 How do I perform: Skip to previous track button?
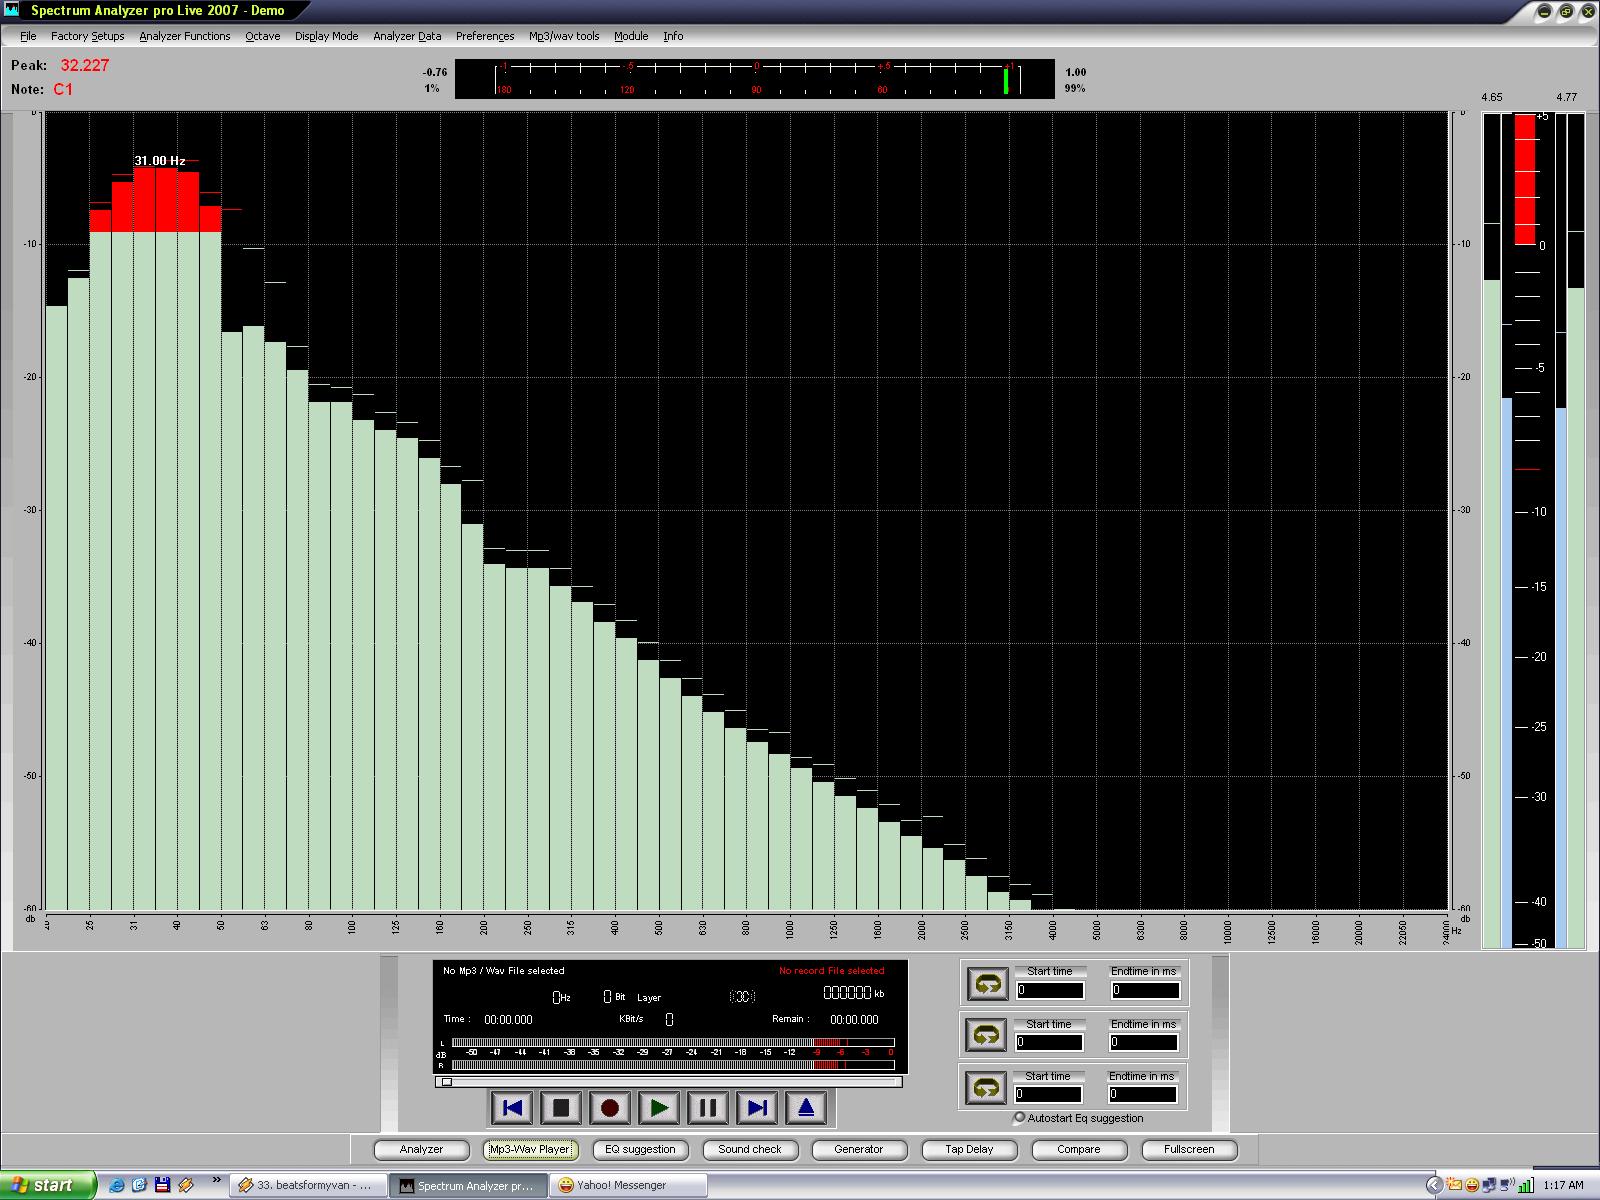click(x=512, y=1108)
